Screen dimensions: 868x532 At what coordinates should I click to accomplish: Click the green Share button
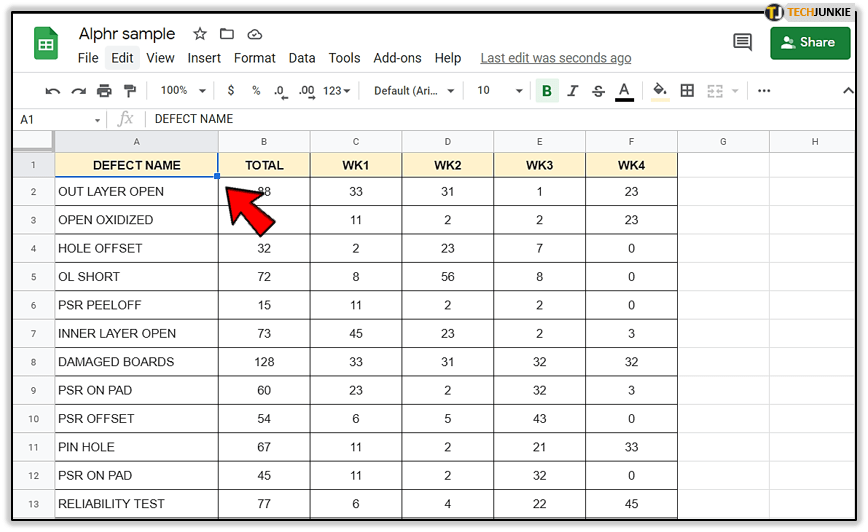point(810,42)
